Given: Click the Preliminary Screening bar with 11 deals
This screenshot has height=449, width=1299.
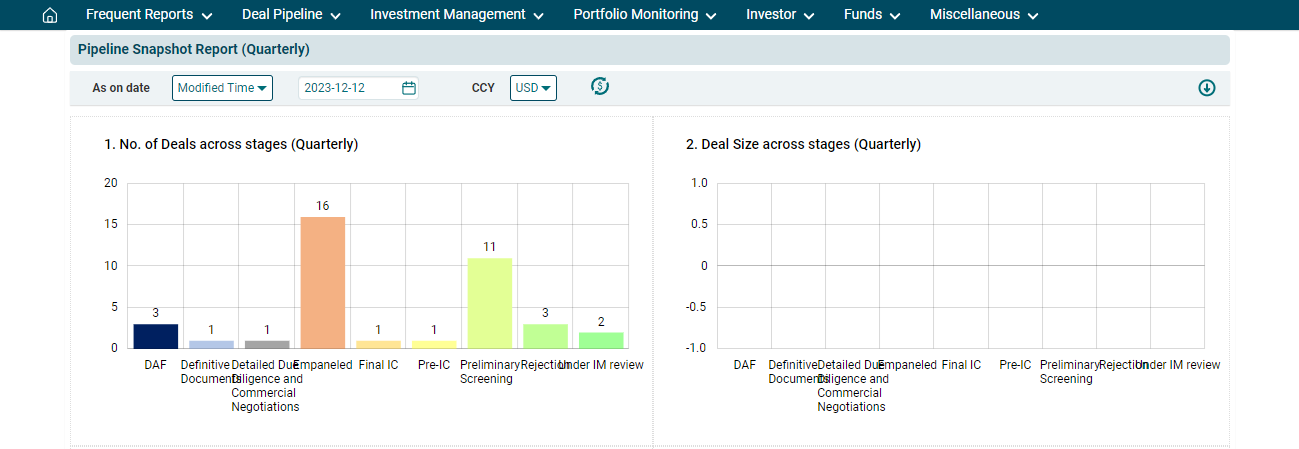Looking at the screenshot, I should tap(490, 303).
